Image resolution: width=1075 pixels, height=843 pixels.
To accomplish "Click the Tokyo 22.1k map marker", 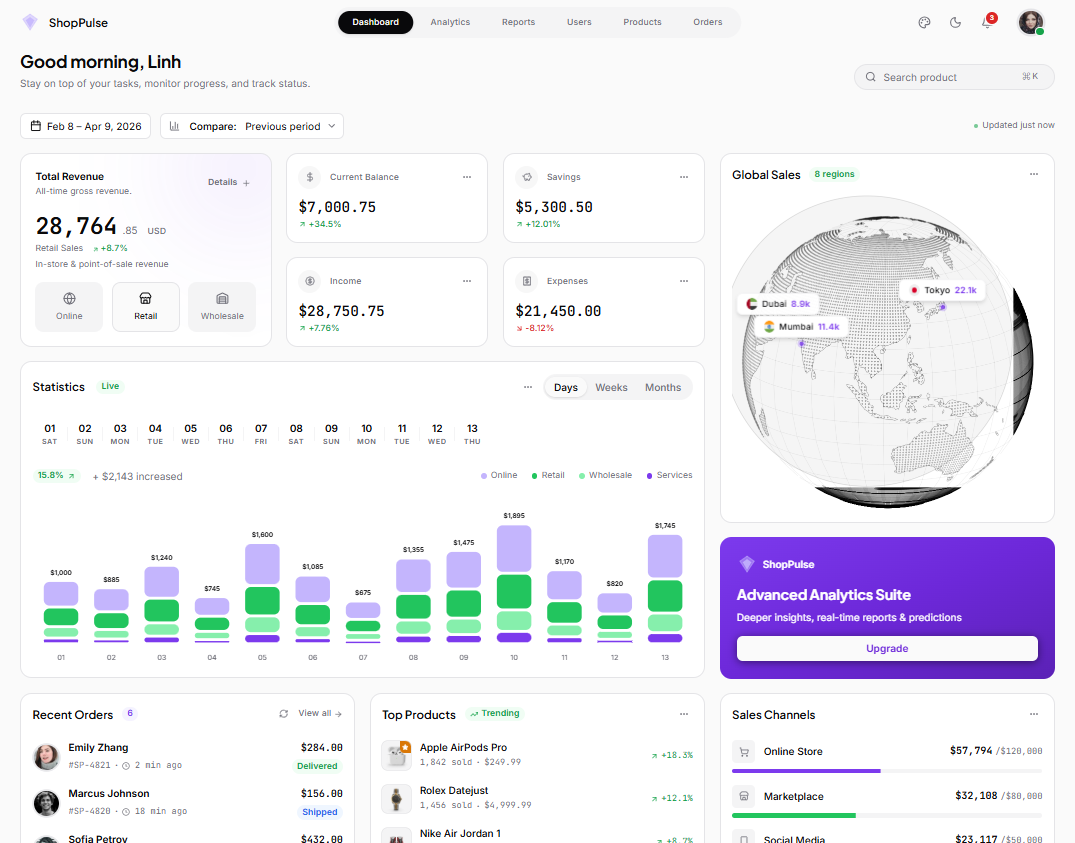I will pos(942,291).
